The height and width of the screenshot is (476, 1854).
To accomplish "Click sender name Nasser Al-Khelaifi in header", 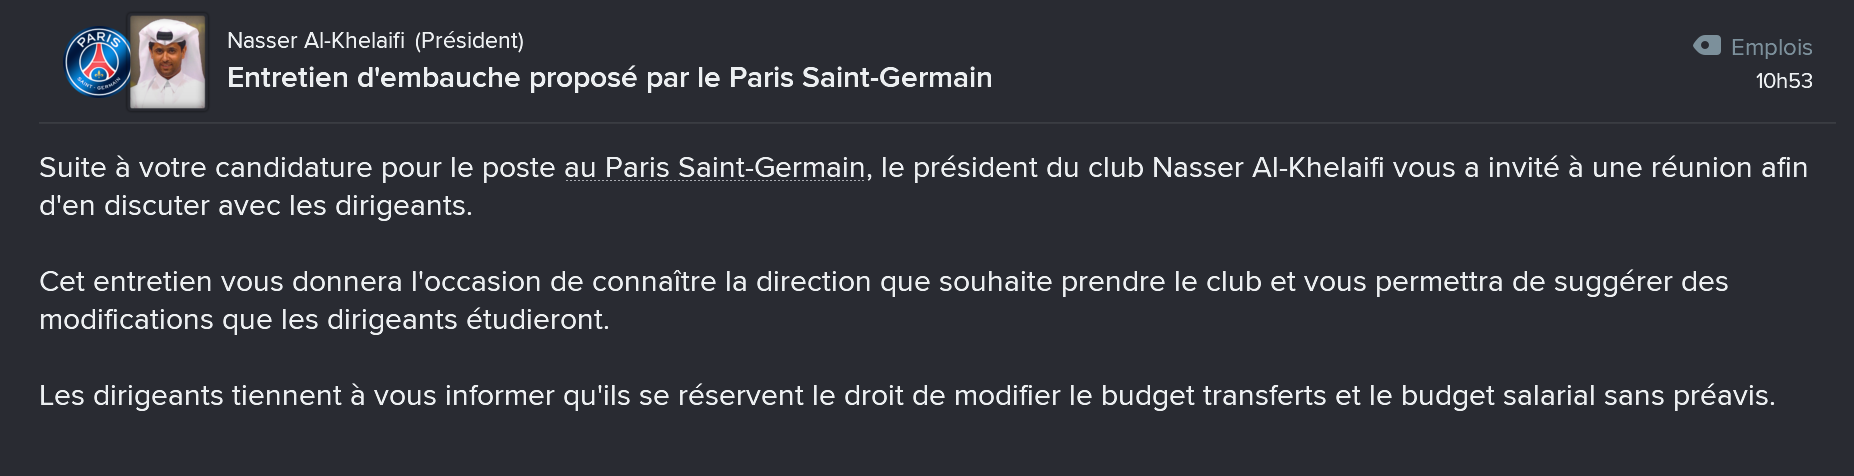I will 316,40.
